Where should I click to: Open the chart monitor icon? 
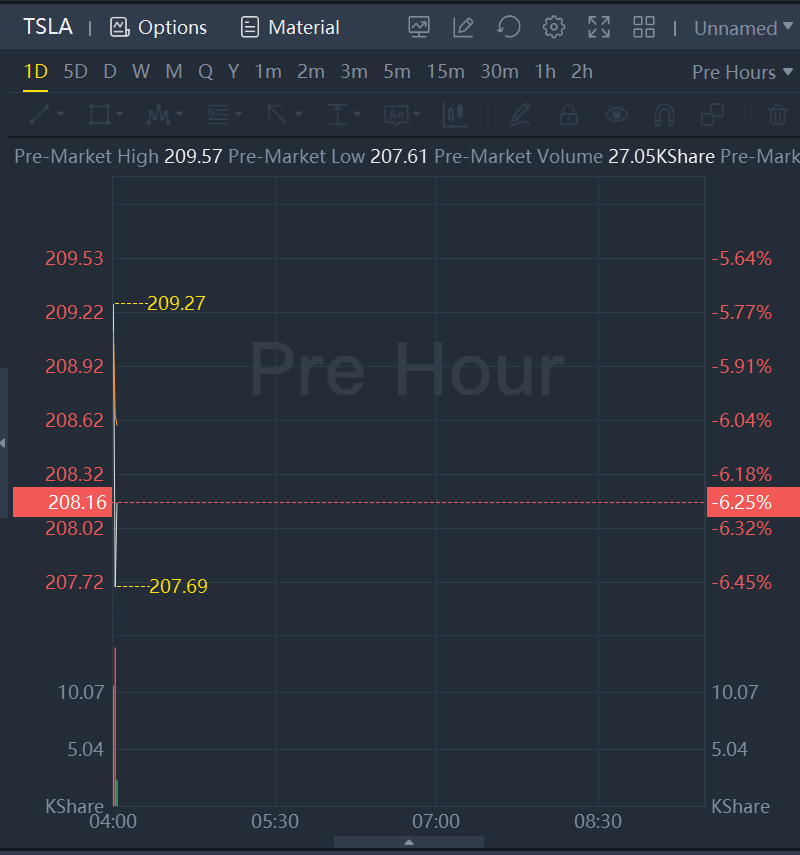[x=419, y=27]
